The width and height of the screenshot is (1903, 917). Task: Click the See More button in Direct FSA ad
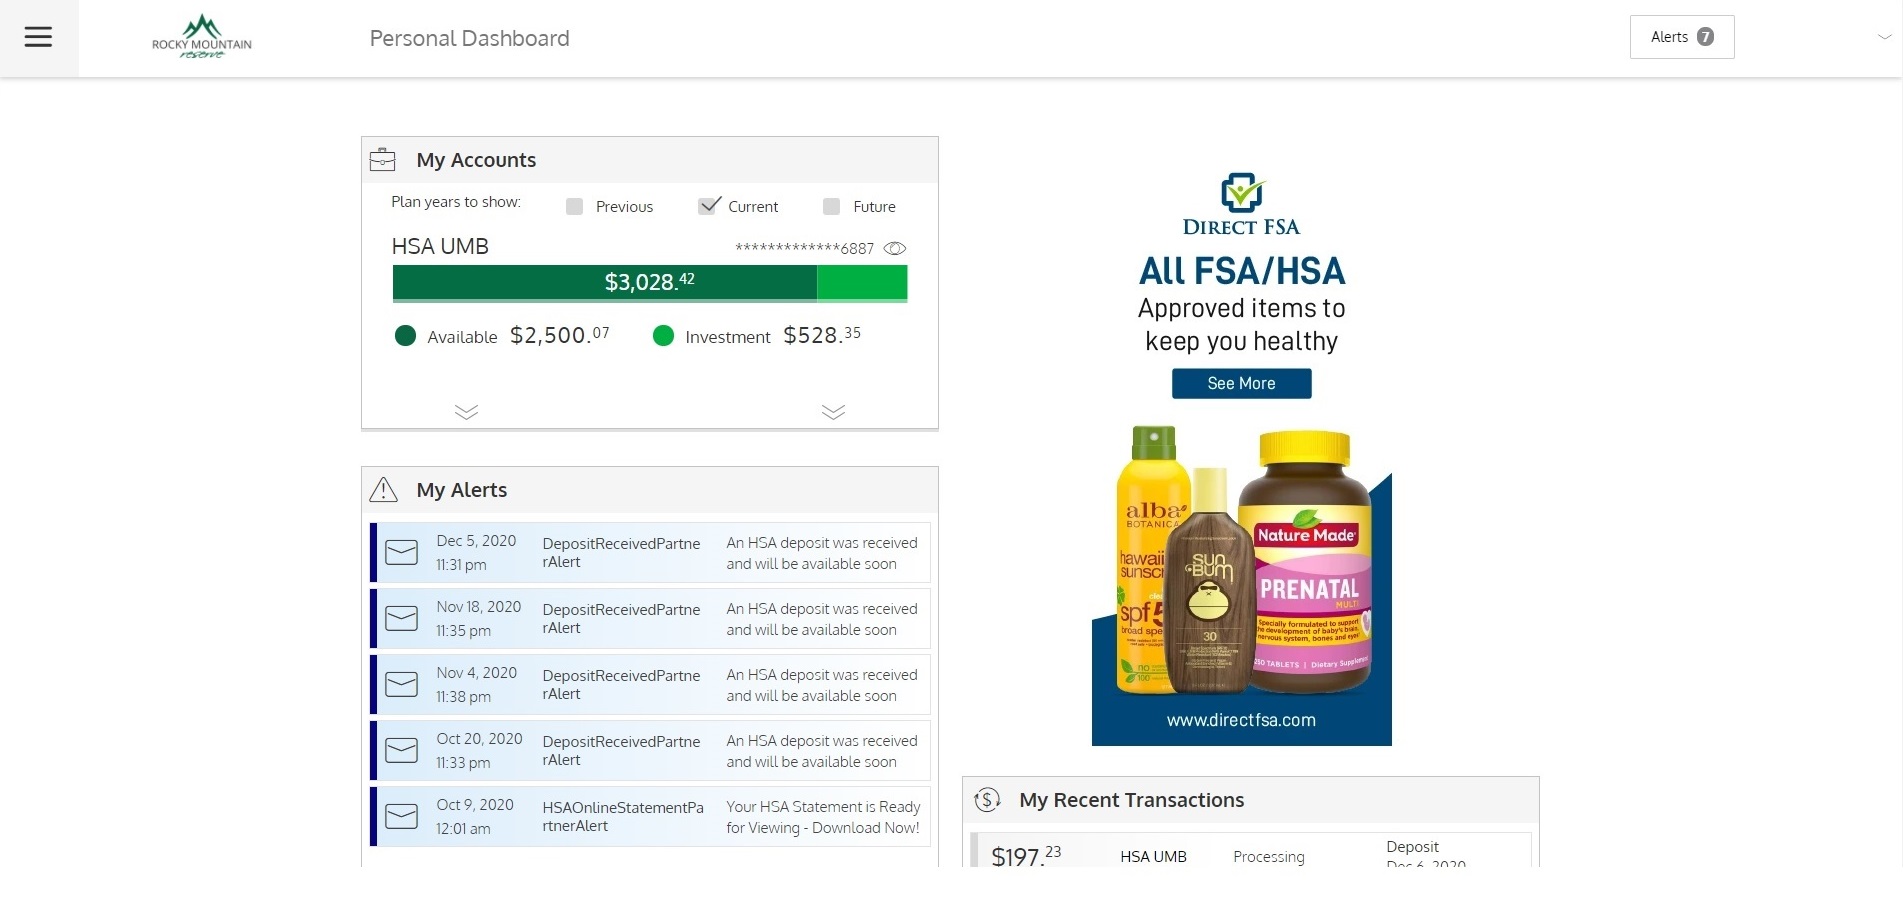coord(1241,383)
